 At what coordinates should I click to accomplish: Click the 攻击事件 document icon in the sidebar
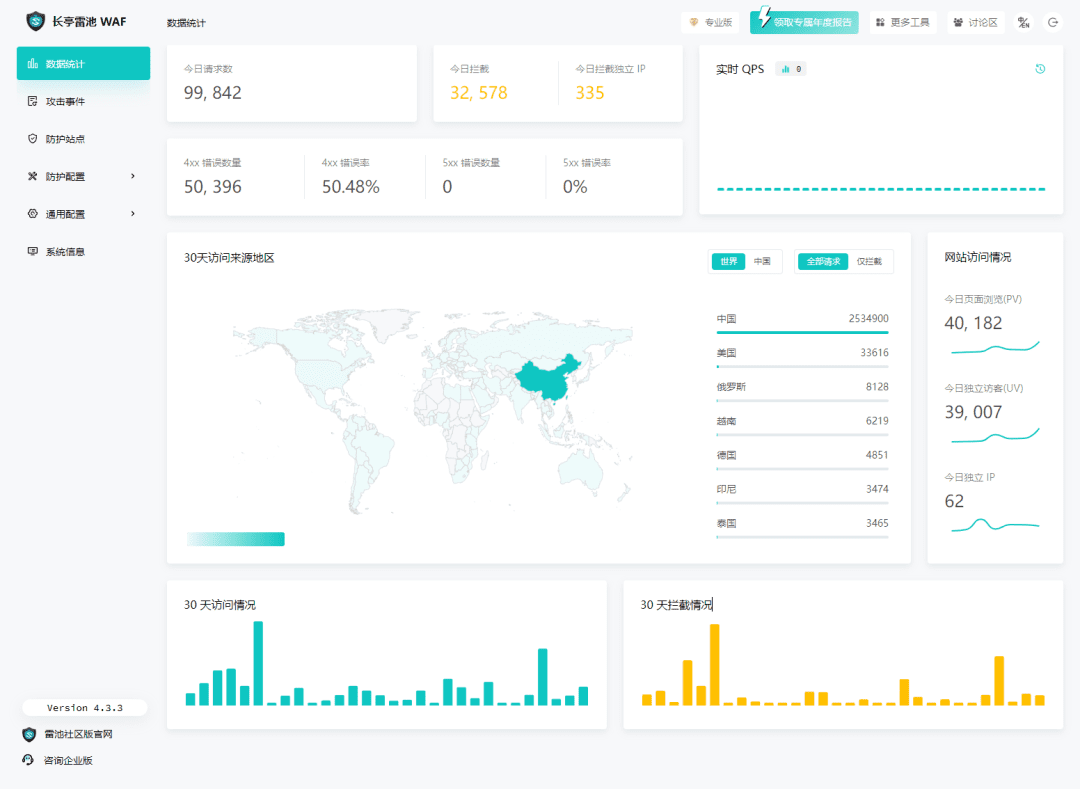(33, 101)
